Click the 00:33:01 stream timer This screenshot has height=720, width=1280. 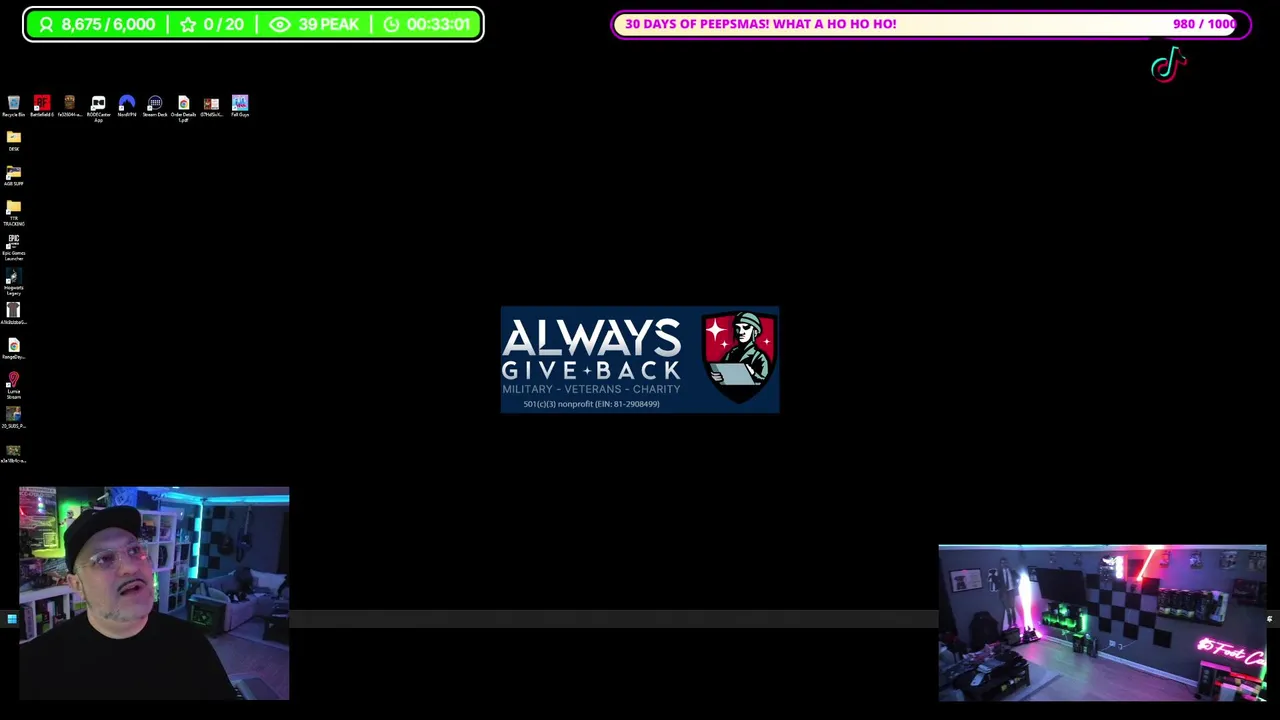427,24
